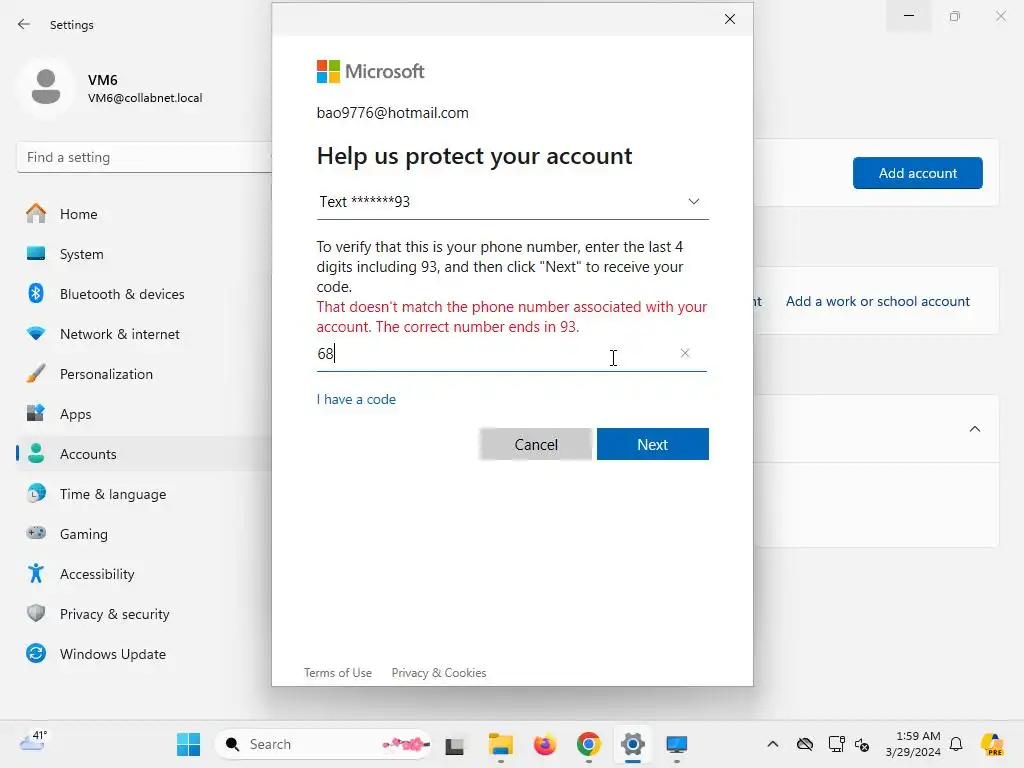Click the Gaming controller icon
Viewport: 1024px width, 768px height.
pyautogui.click(x=36, y=533)
